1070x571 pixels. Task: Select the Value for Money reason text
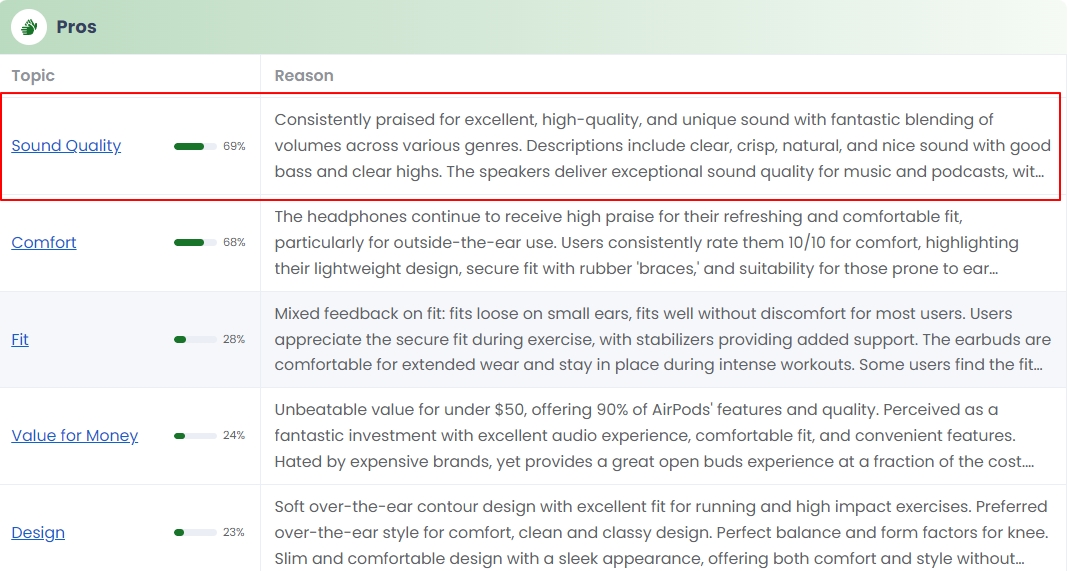[x=654, y=435]
